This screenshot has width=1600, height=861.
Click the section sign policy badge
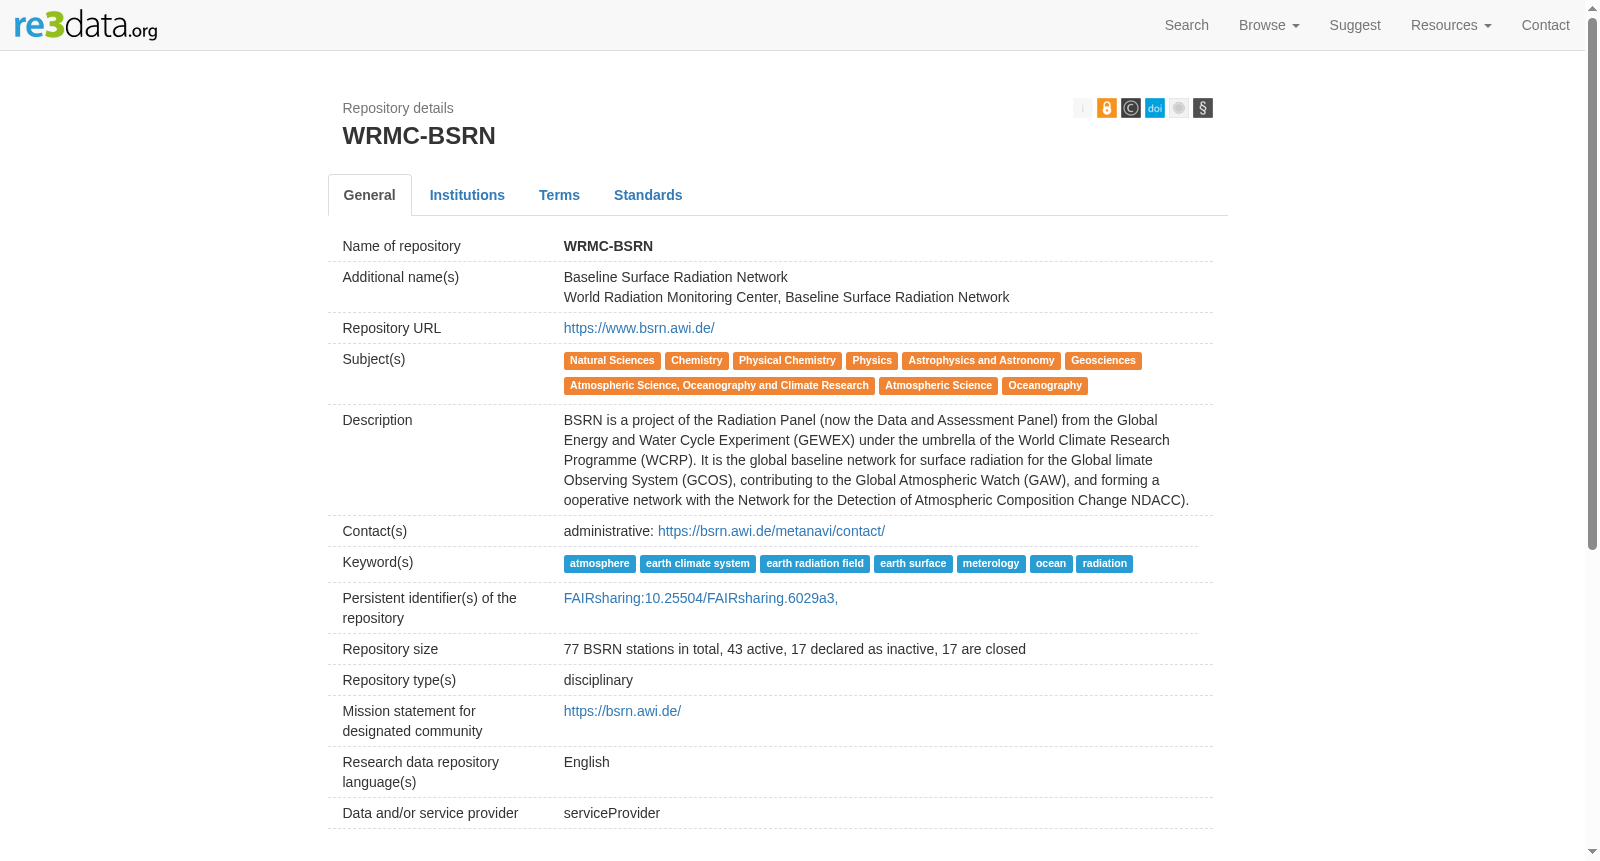click(x=1203, y=108)
